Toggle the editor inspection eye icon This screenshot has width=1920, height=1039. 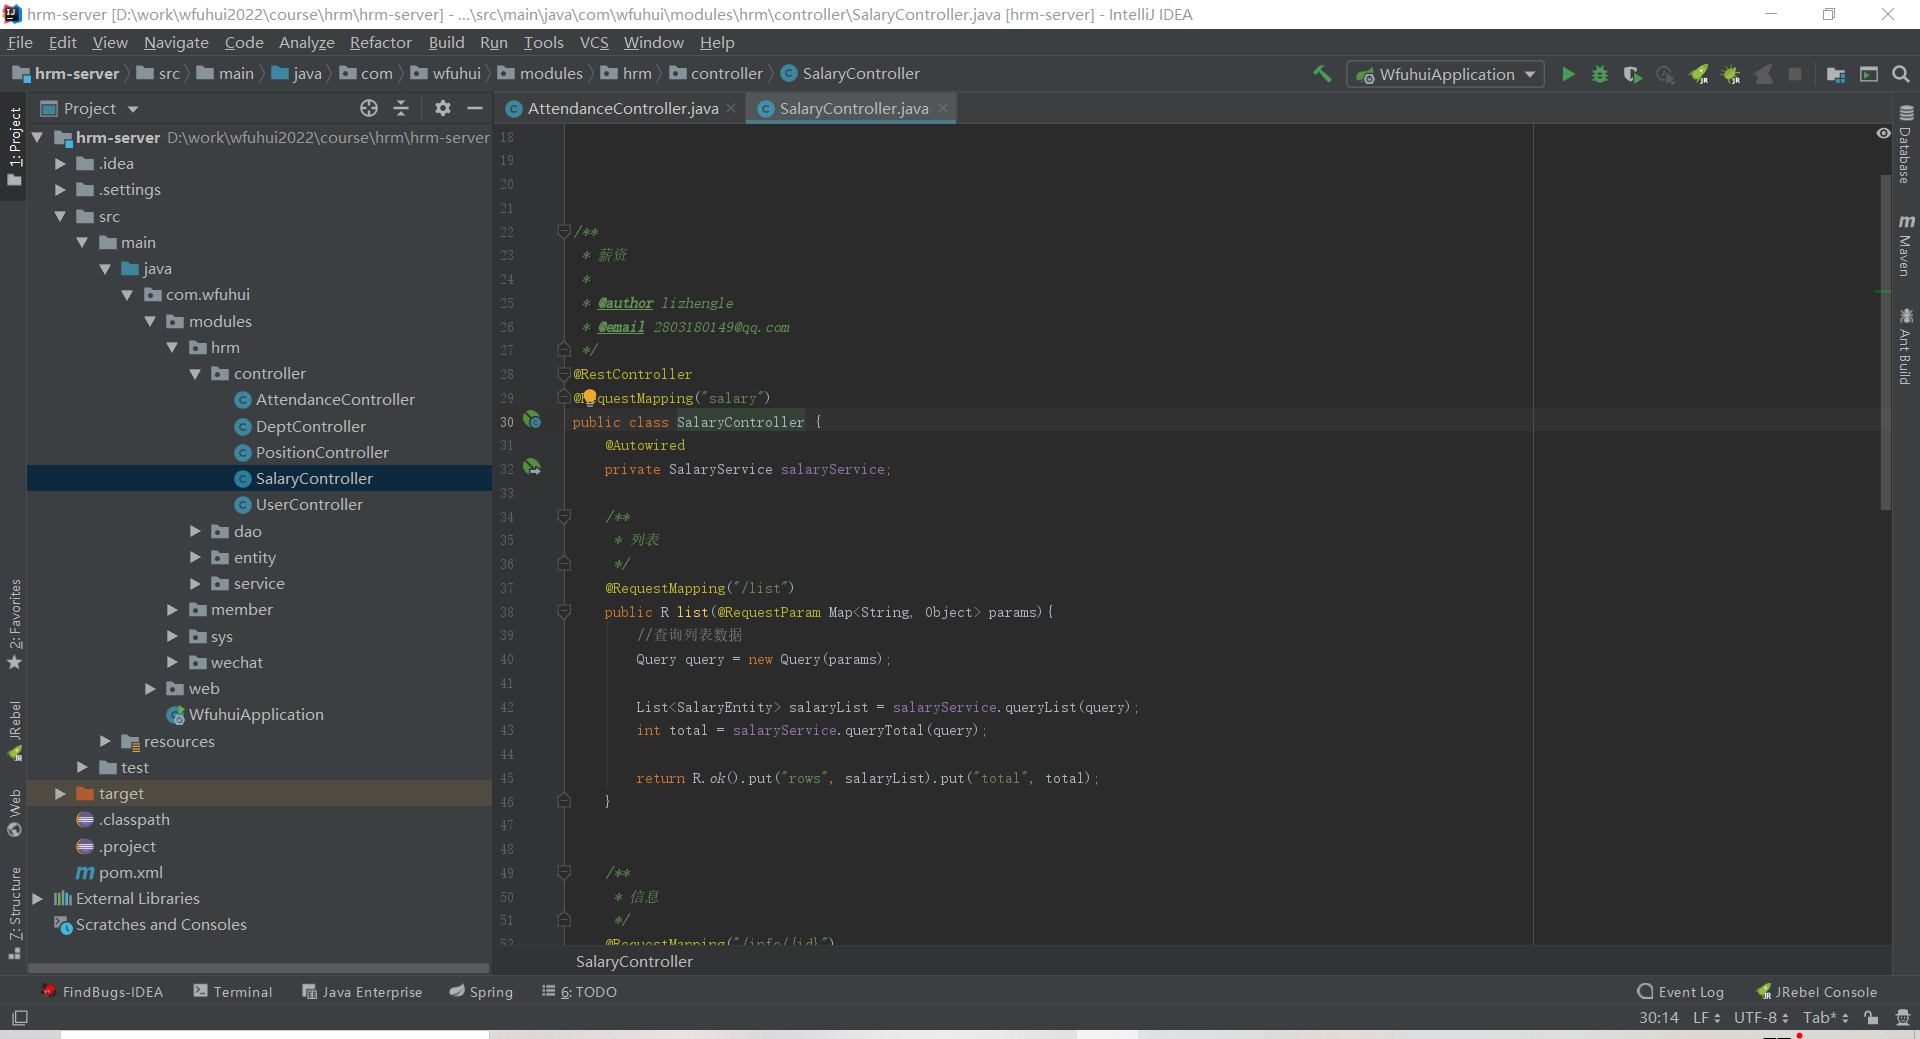[1883, 133]
